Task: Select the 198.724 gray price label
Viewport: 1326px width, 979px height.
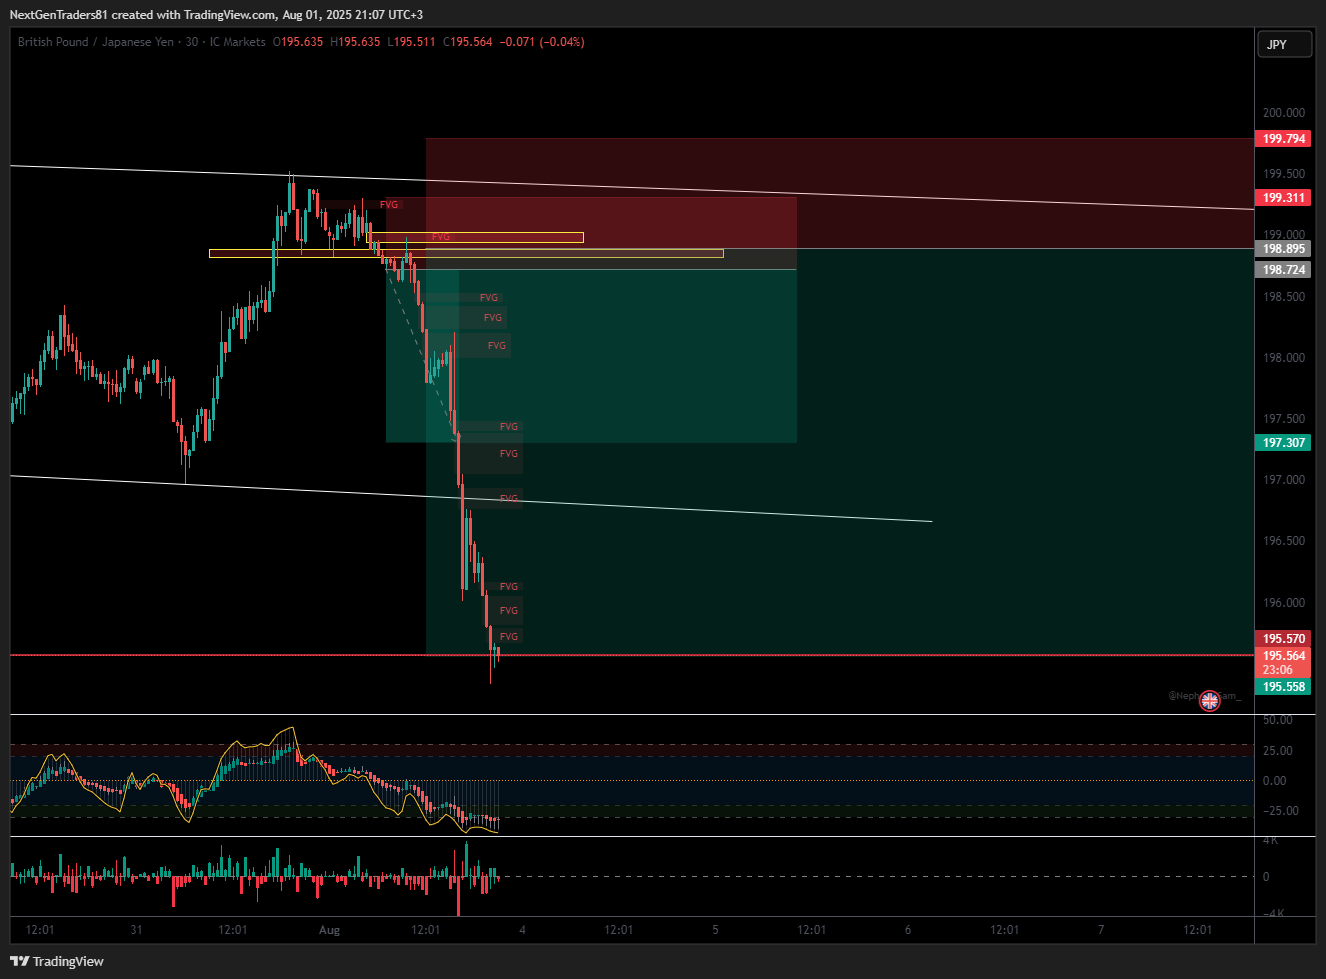Action: [x=1283, y=270]
